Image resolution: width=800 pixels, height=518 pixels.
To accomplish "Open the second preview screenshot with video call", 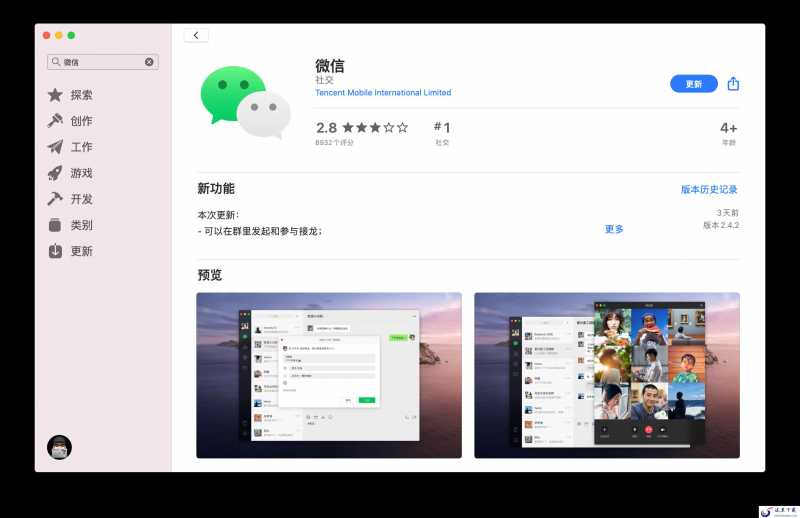I will (x=607, y=375).
